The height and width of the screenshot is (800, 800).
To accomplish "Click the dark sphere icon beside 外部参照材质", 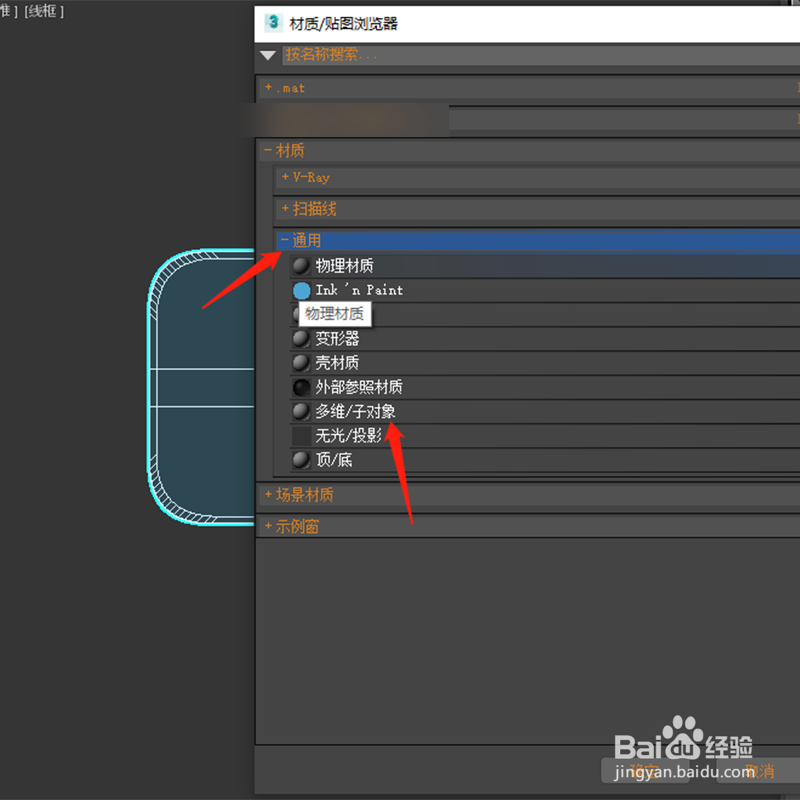I will pos(301,388).
